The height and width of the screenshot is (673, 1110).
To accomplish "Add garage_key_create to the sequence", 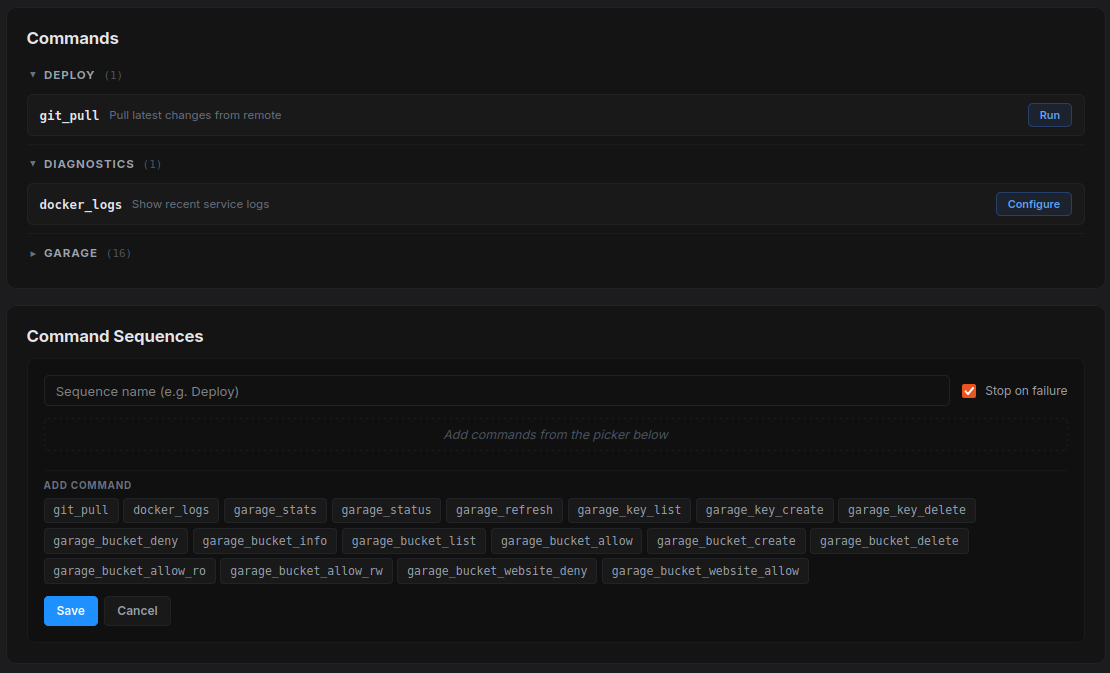I will [765, 510].
